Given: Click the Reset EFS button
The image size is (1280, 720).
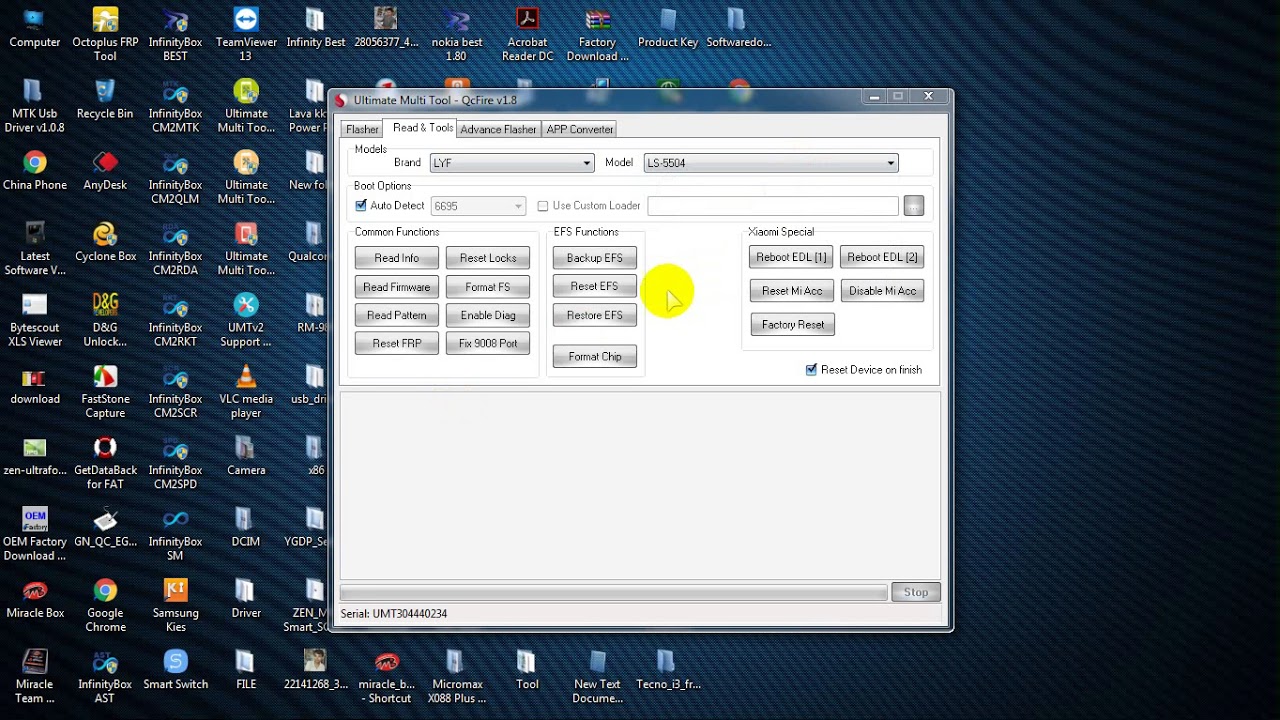Looking at the screenshot, I should tap(595, 286).
